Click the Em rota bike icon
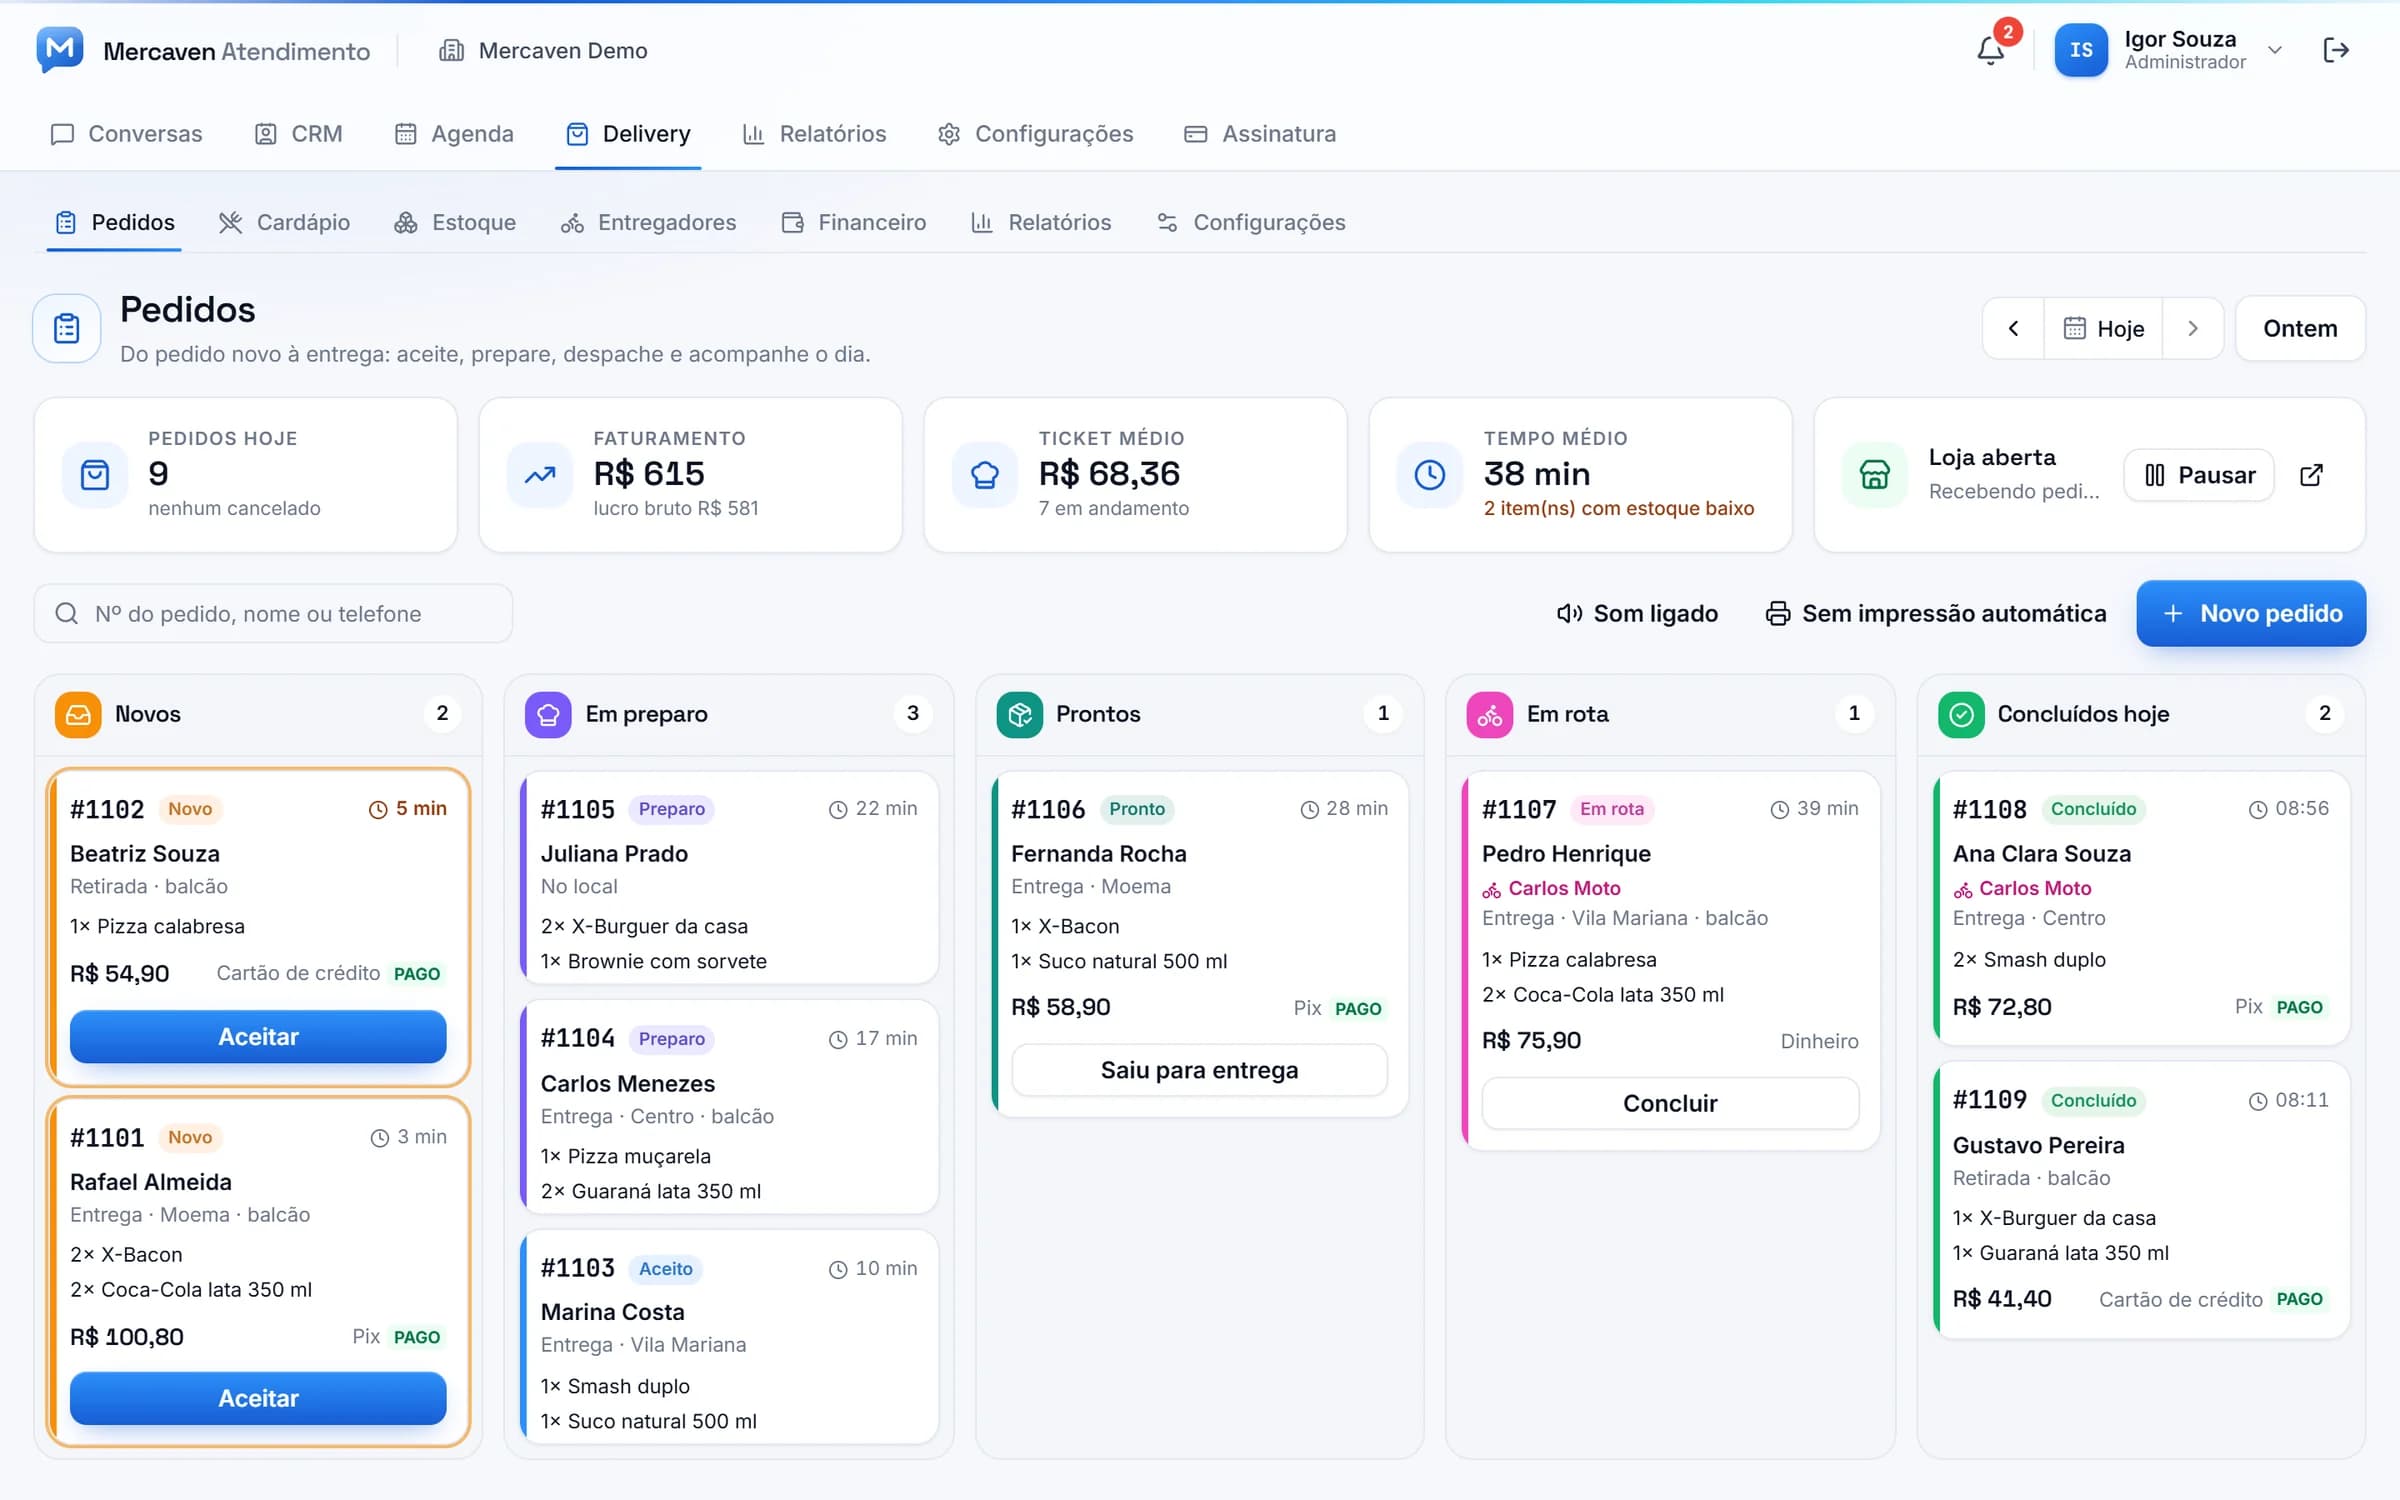This screenshot has width=2400, height=1500. pyautogui.click(x=1490, y=714)
